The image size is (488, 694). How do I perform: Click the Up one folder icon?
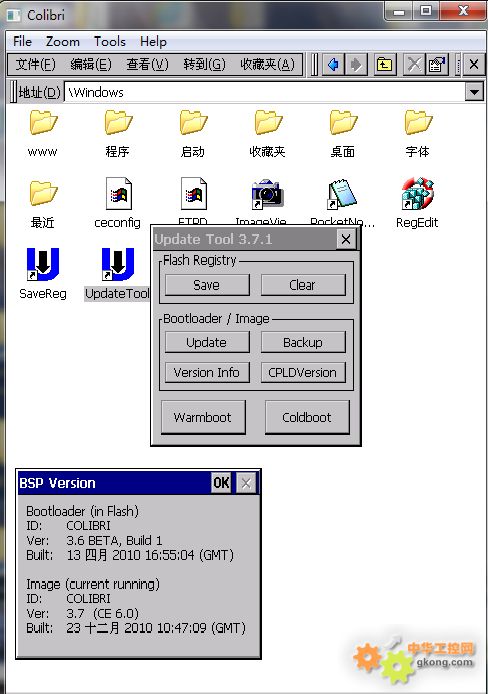click(x=384, y=65)
